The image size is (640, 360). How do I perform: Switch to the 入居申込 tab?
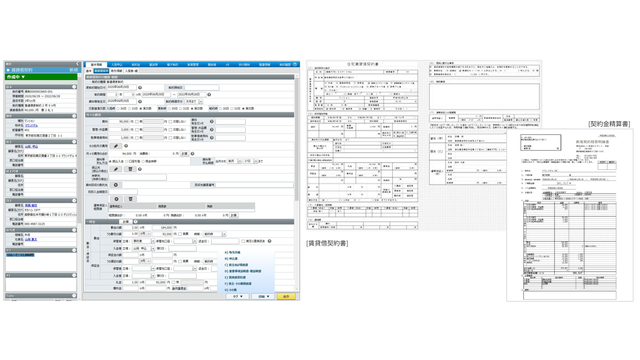click(117, 64)
